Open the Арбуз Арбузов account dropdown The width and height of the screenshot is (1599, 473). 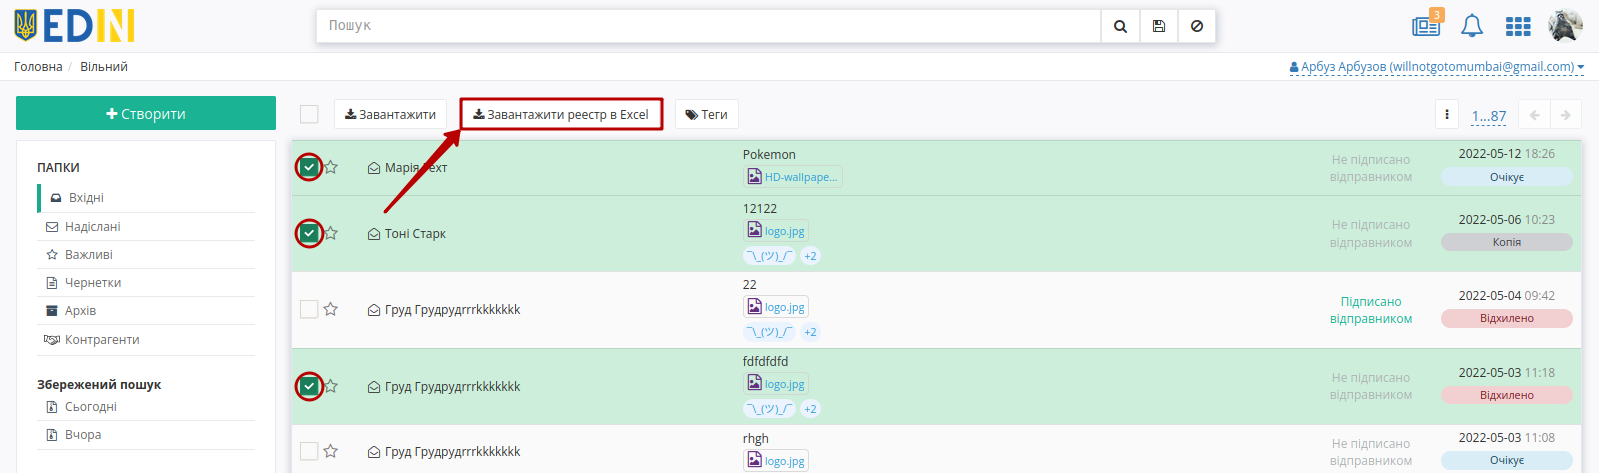tap(1437, 67)
